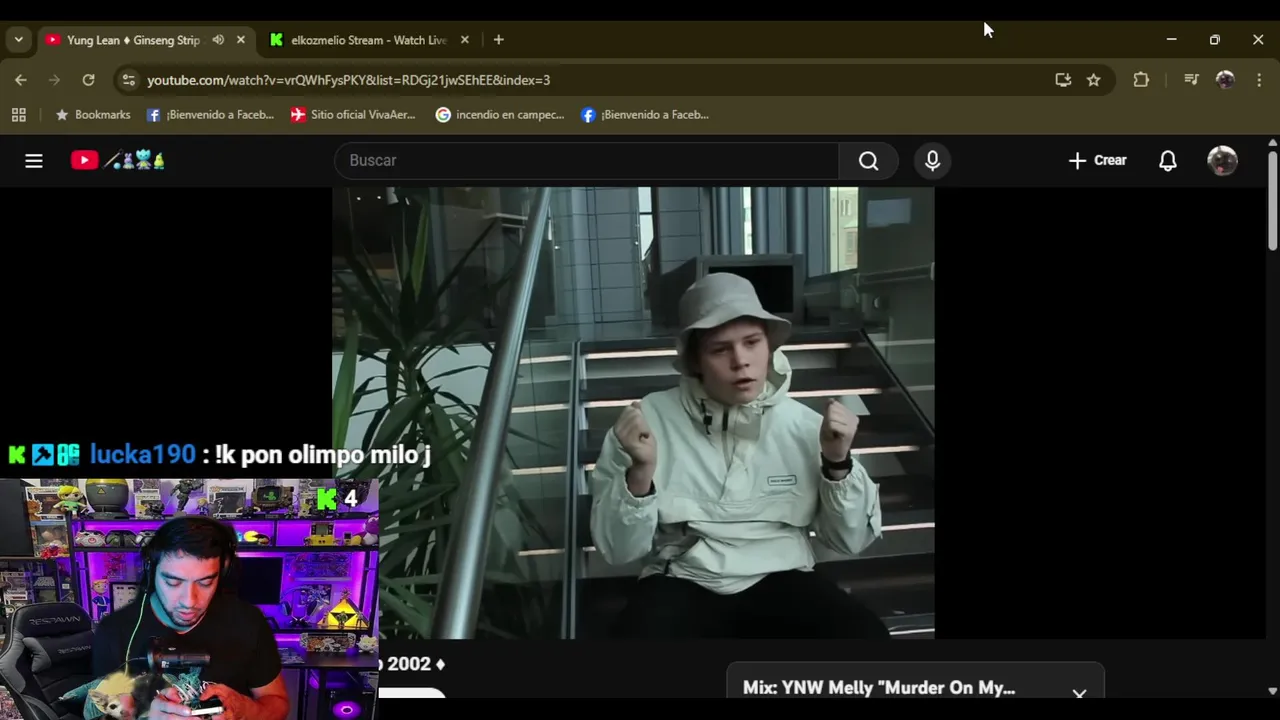Open first ¡Bienvenido a Faceb... bookmark

tap(210, 115)
